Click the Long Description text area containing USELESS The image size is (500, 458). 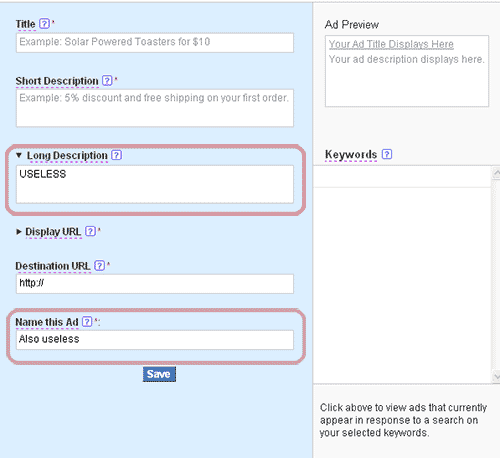(155, 184)
